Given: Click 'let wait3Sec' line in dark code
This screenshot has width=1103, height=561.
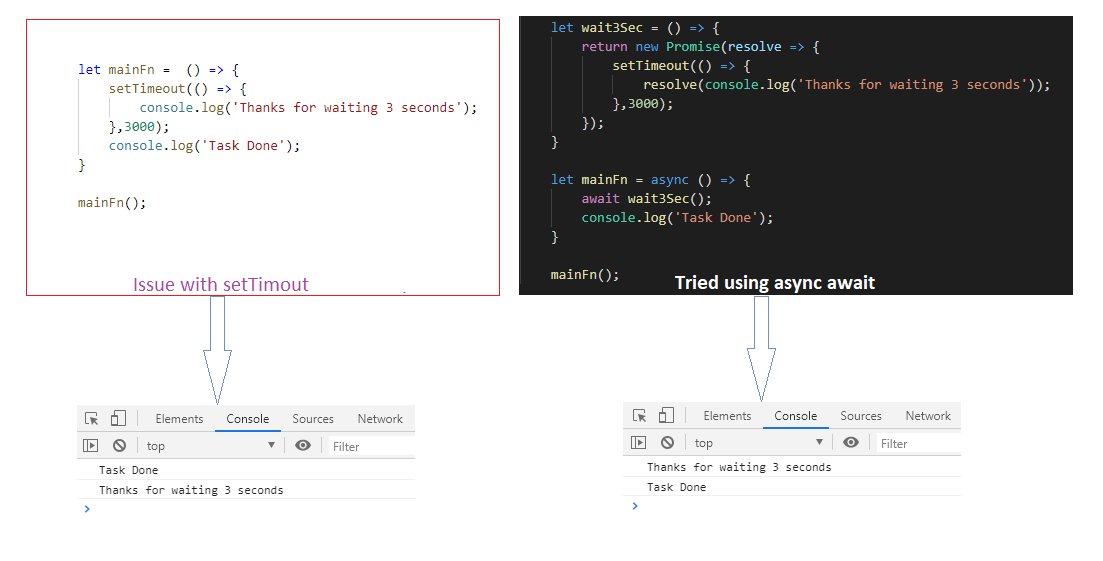Looking at the screenshot, I should (635, 28).
